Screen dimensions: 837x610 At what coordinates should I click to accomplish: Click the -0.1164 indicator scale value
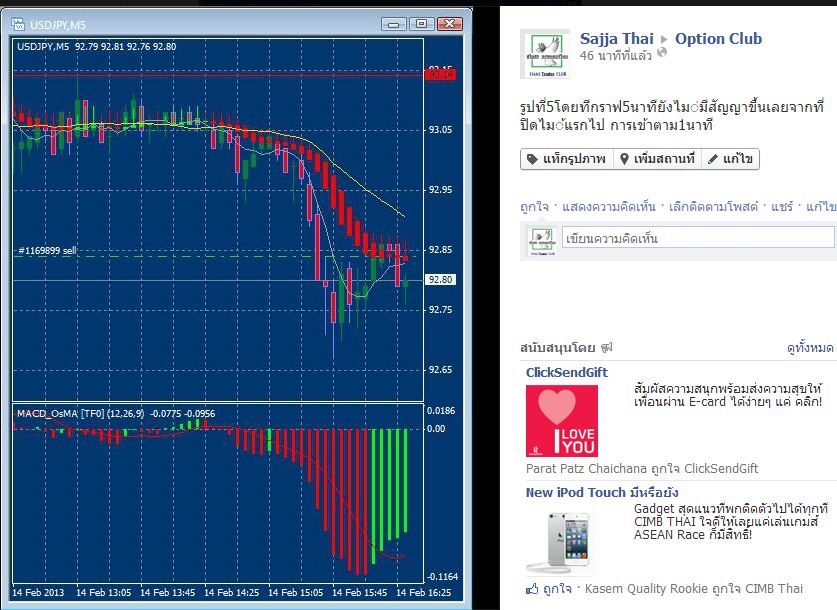tap(443, 576)
